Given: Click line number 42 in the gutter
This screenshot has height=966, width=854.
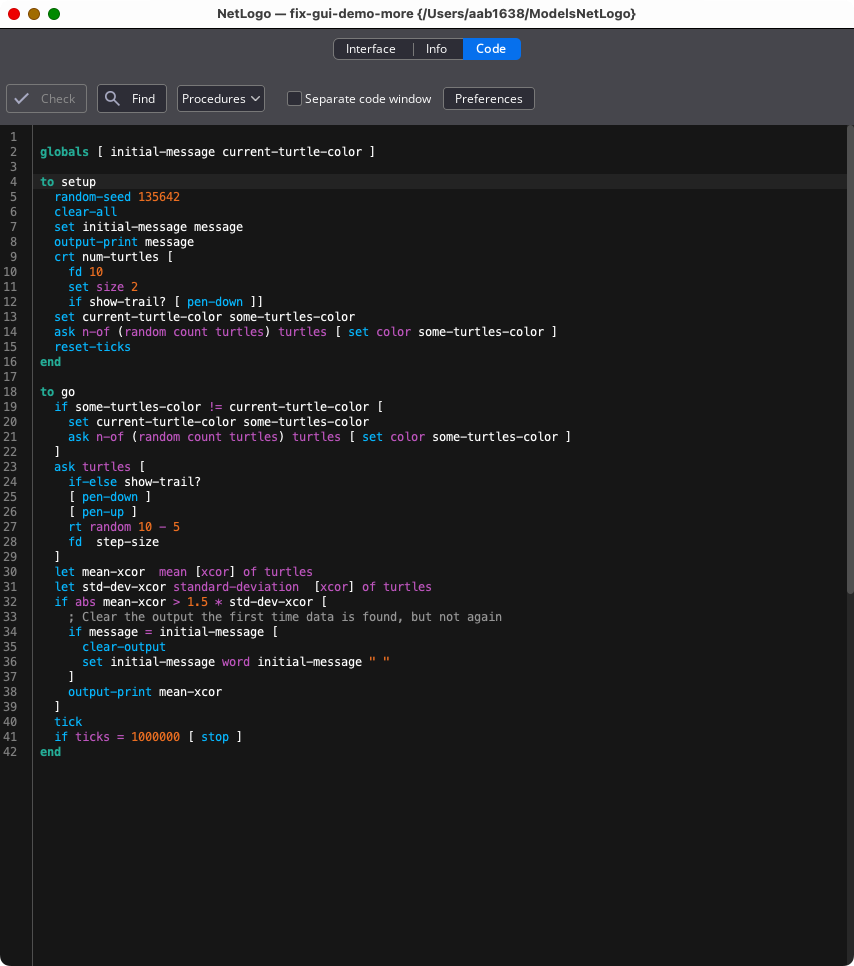Looking at the screenshot, I should (11, 752).
